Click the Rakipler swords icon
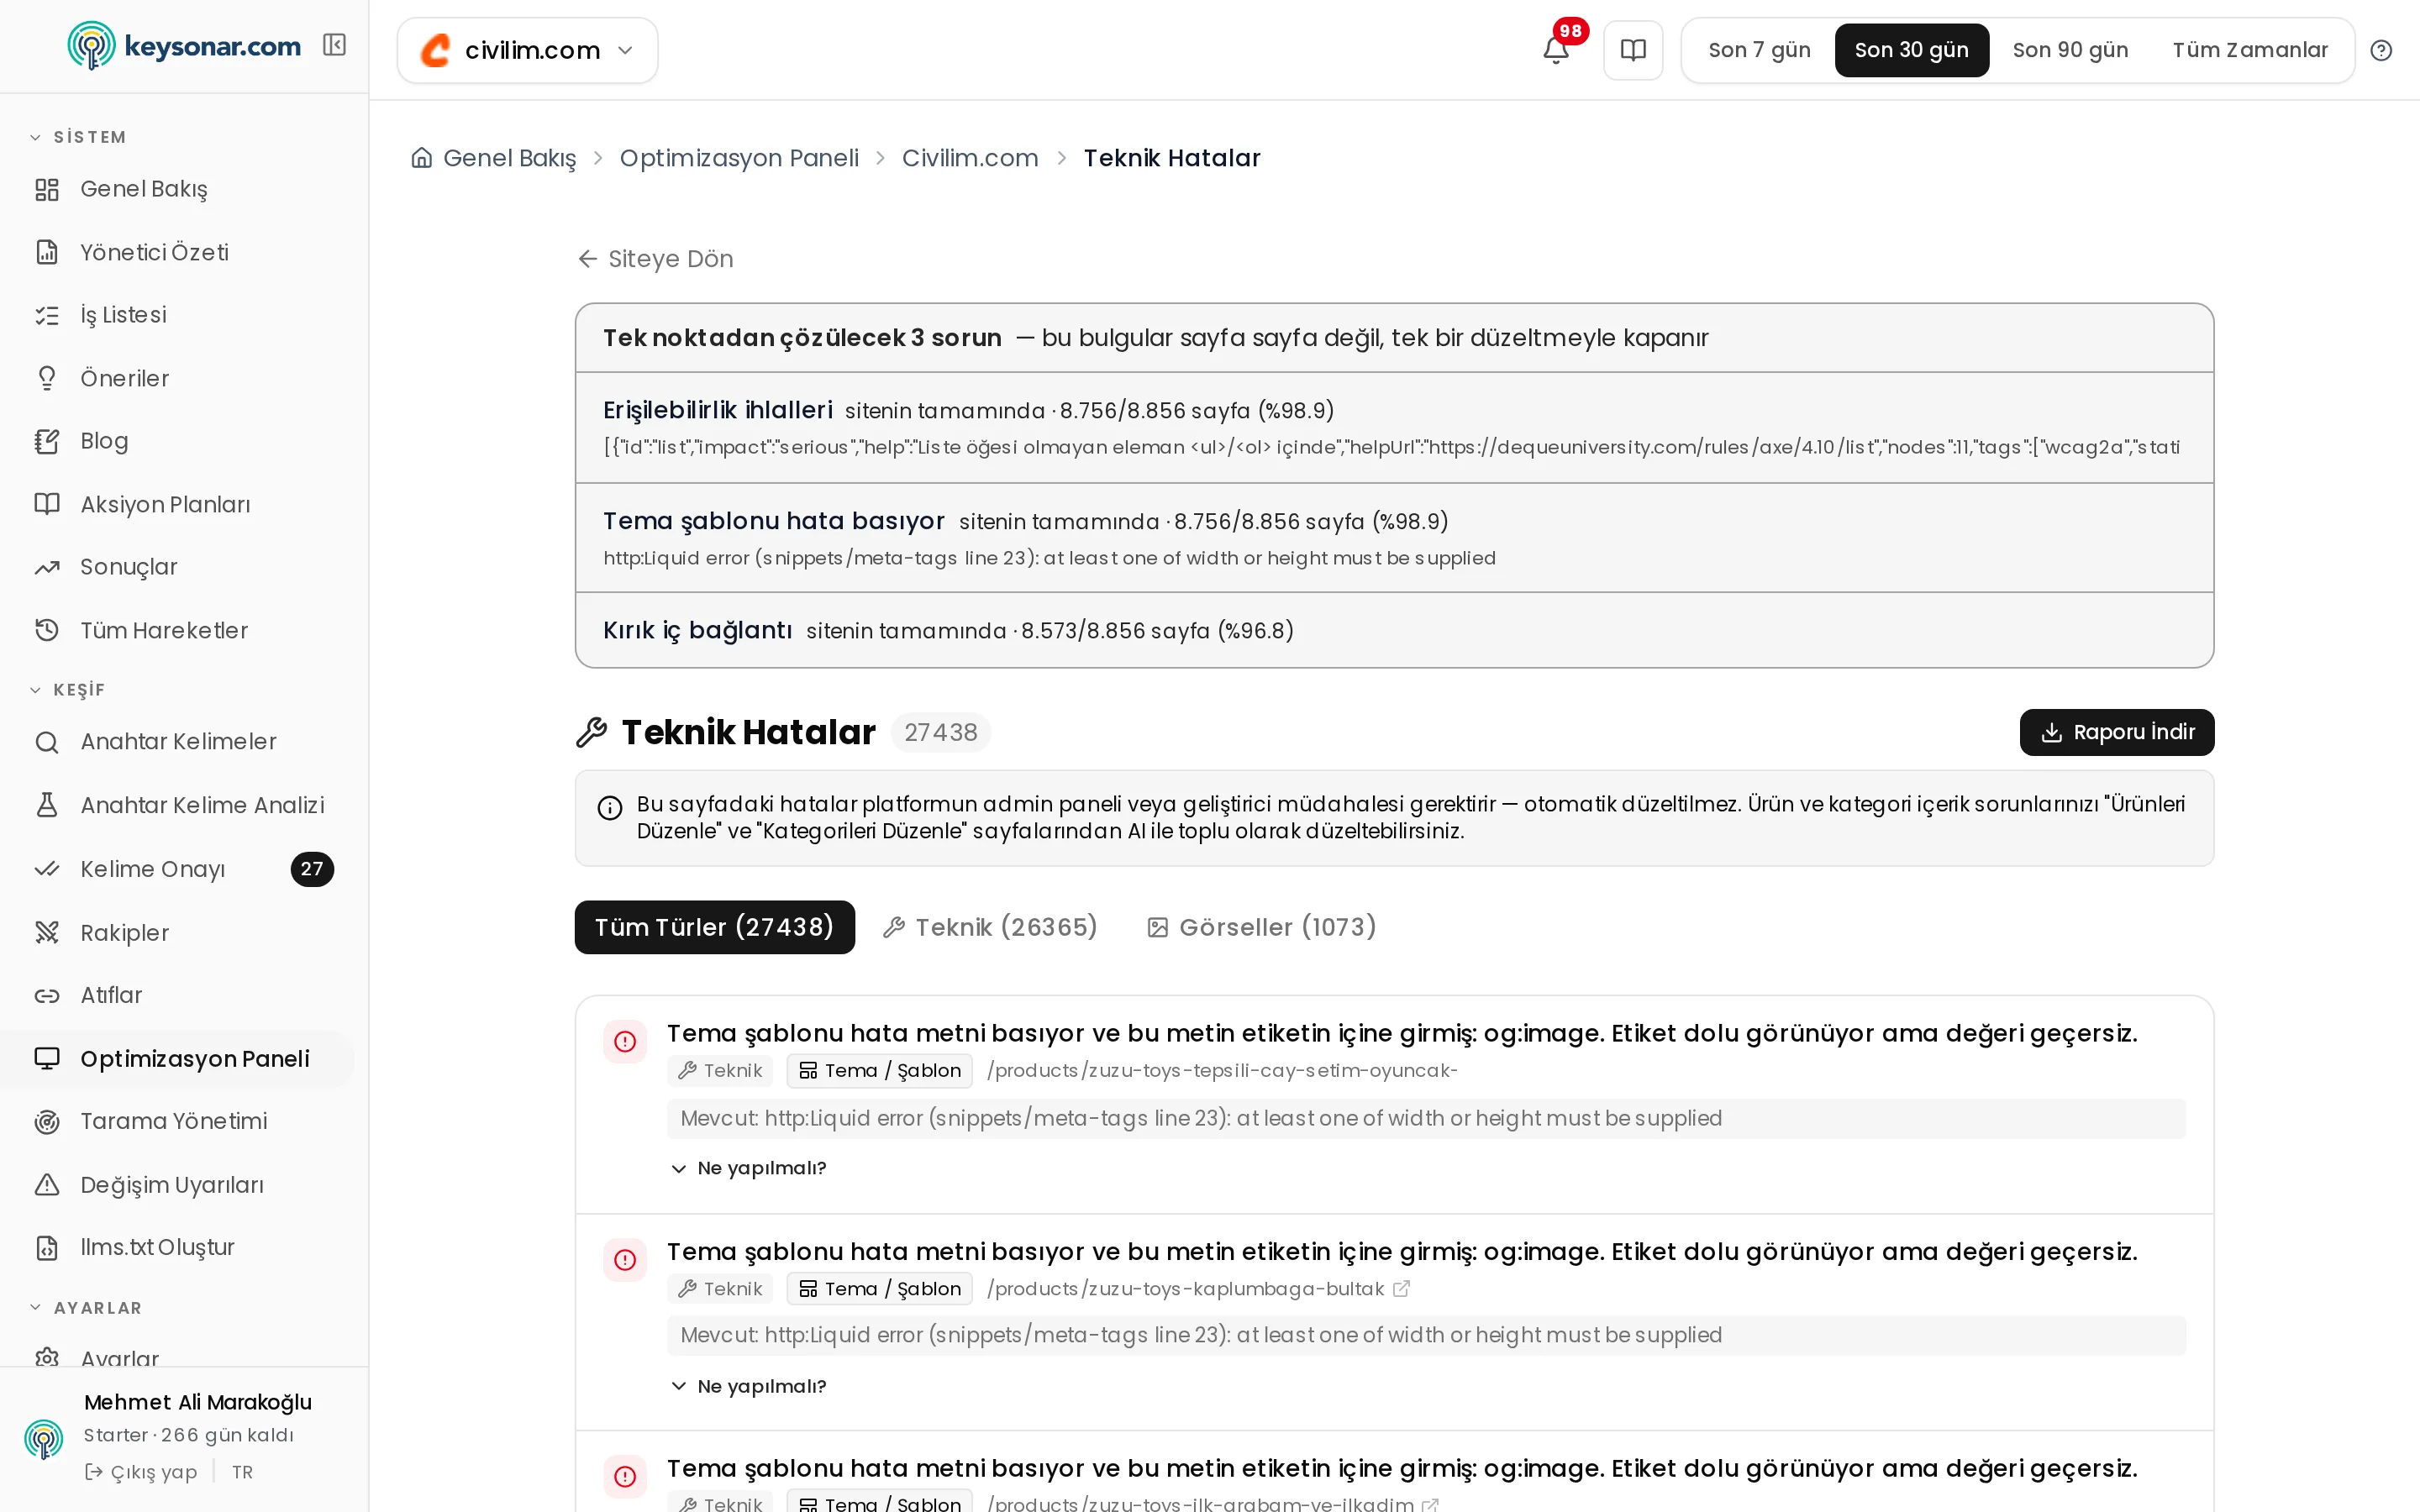This screenshot has height=1512, width=2420. click(47, 932)
